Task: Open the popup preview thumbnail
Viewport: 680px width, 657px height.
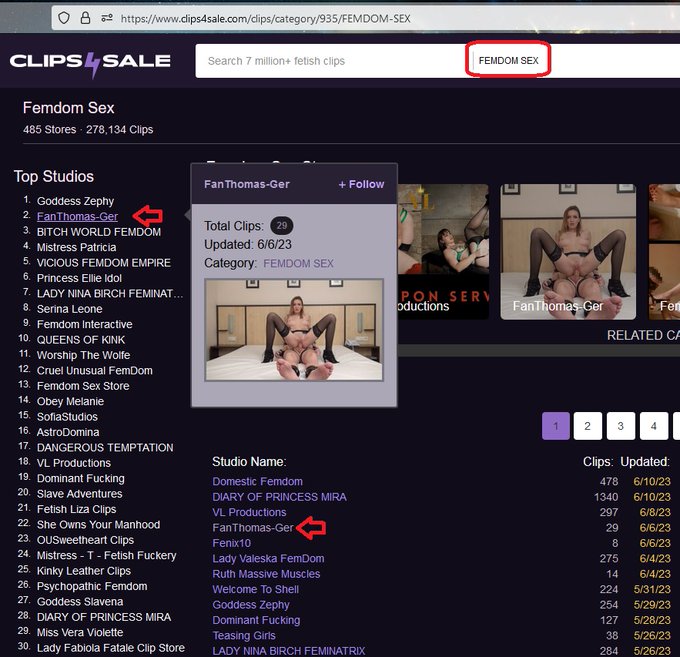Action: pyautogui.click(x=294, y=330)
